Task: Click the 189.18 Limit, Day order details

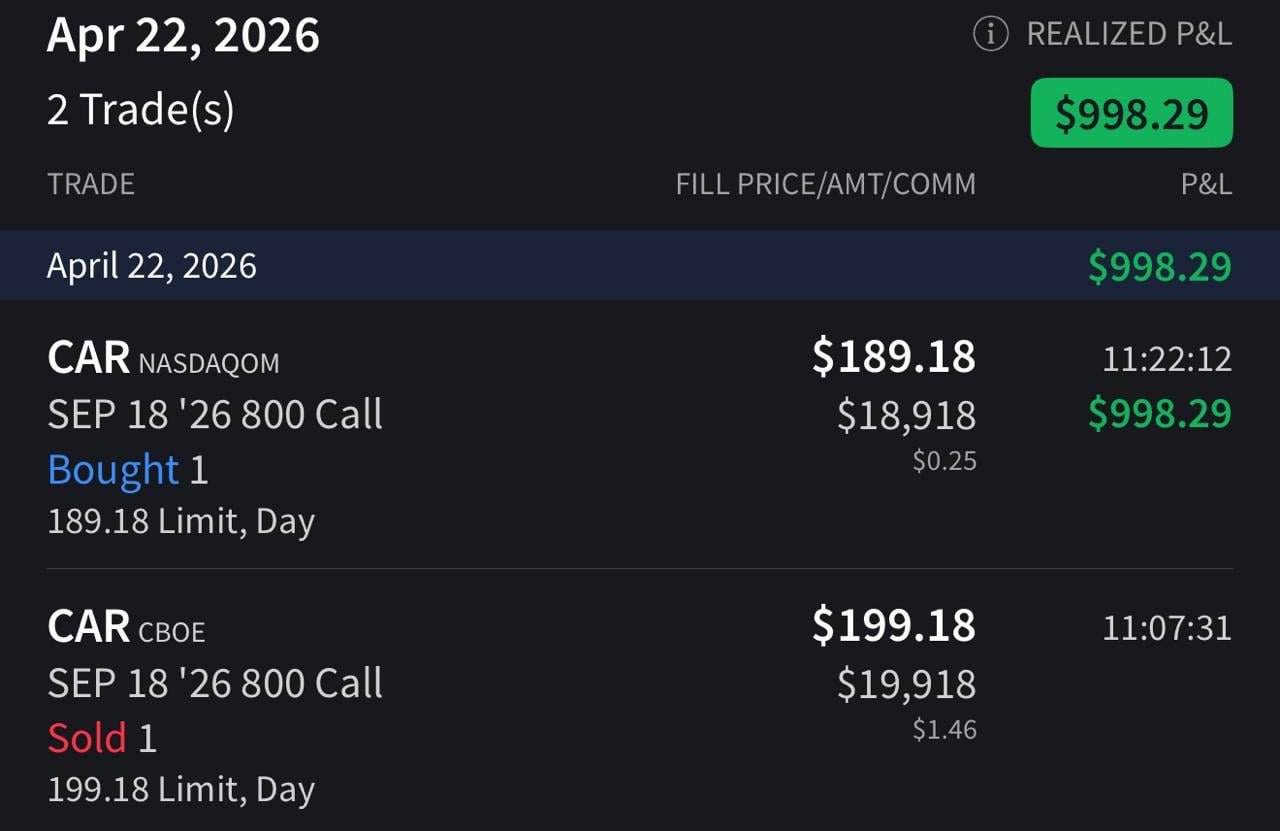Action: (181, 521)
